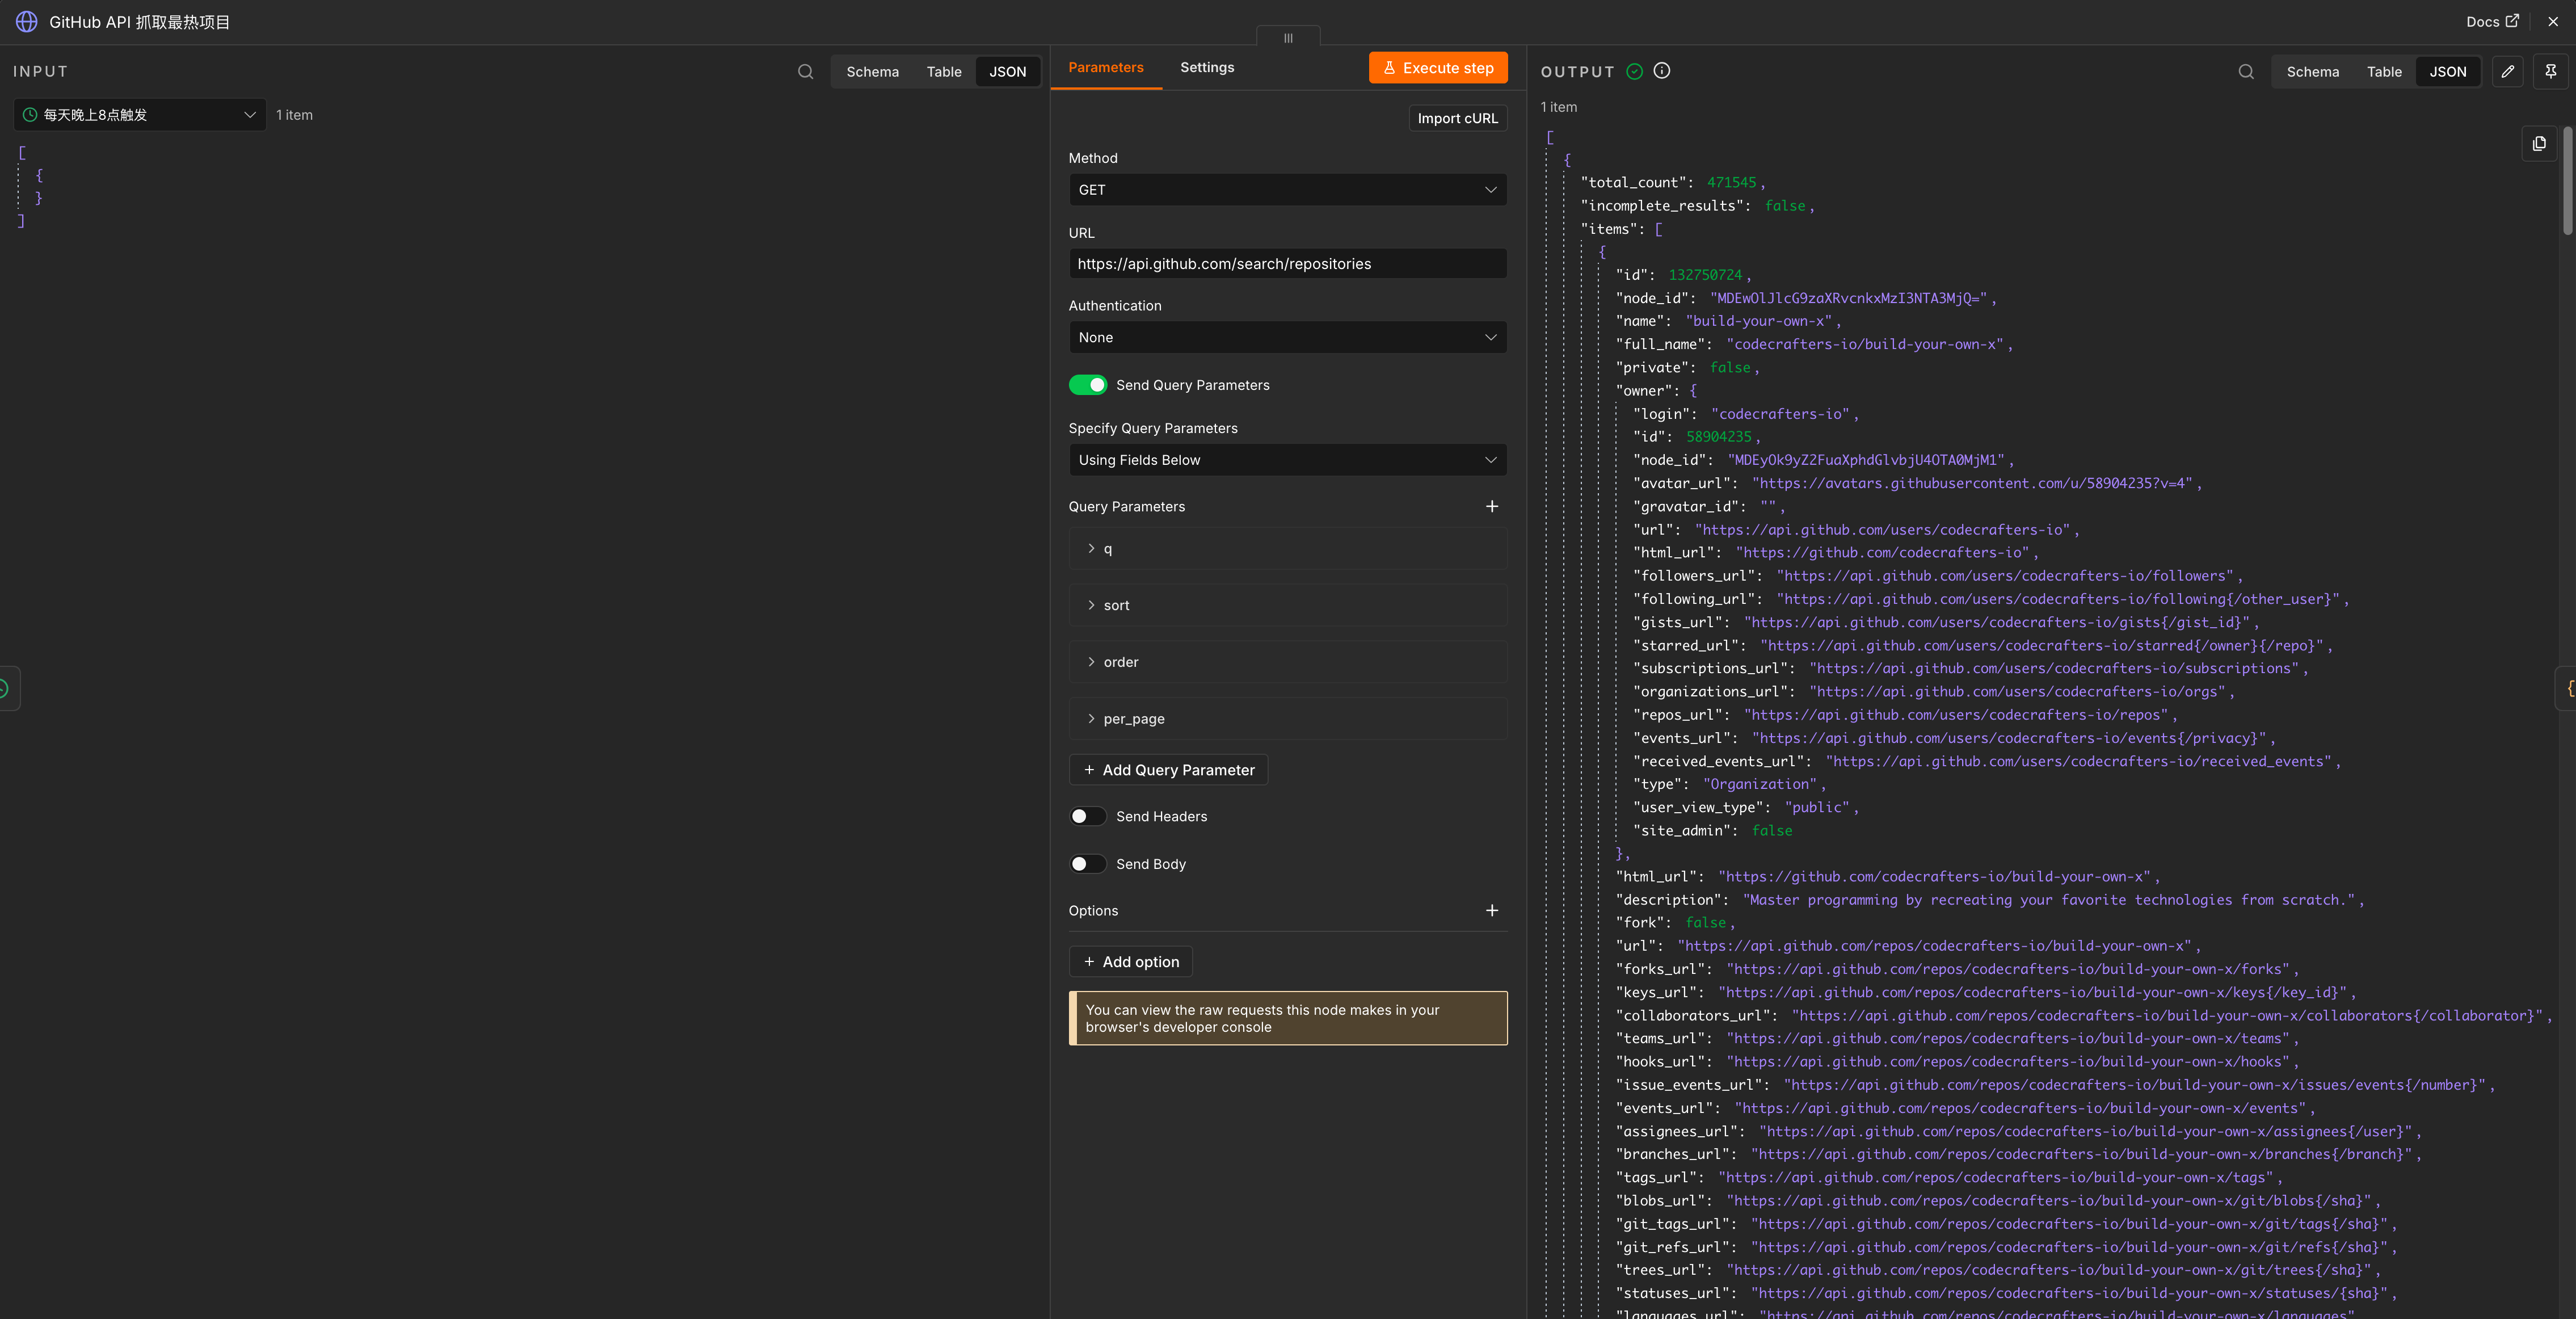Enable the Send Body toggle

1088,864
